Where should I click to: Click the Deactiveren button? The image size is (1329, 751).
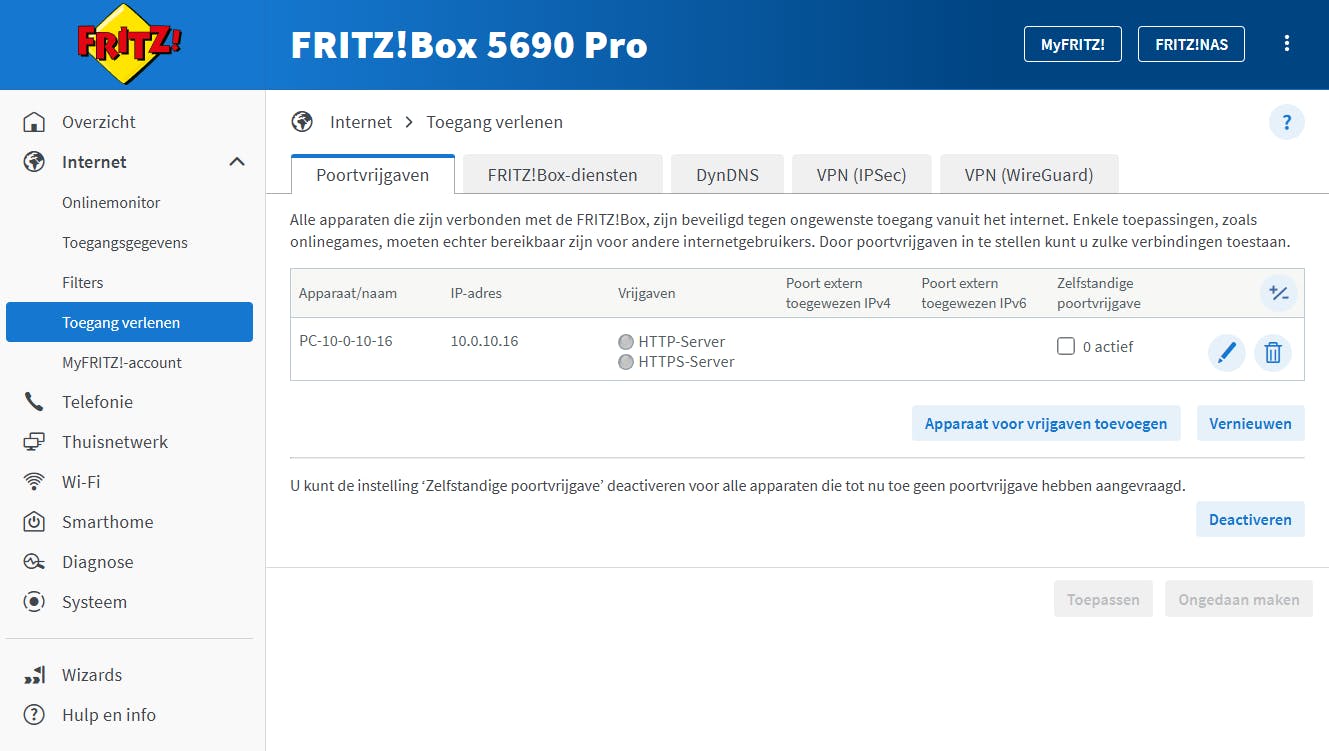tap(1250, 519)
